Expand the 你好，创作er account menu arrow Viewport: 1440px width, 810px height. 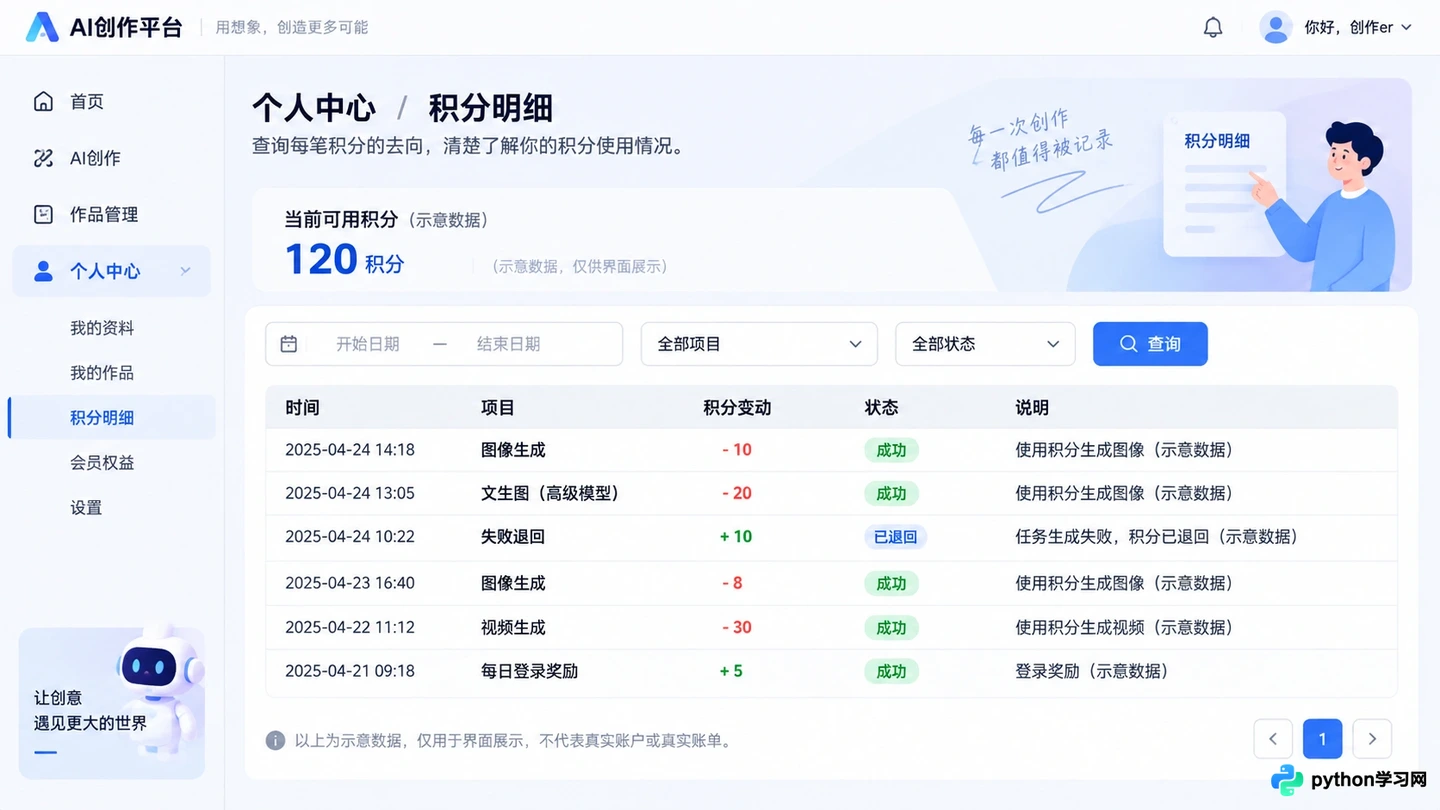click(1406, 28)
